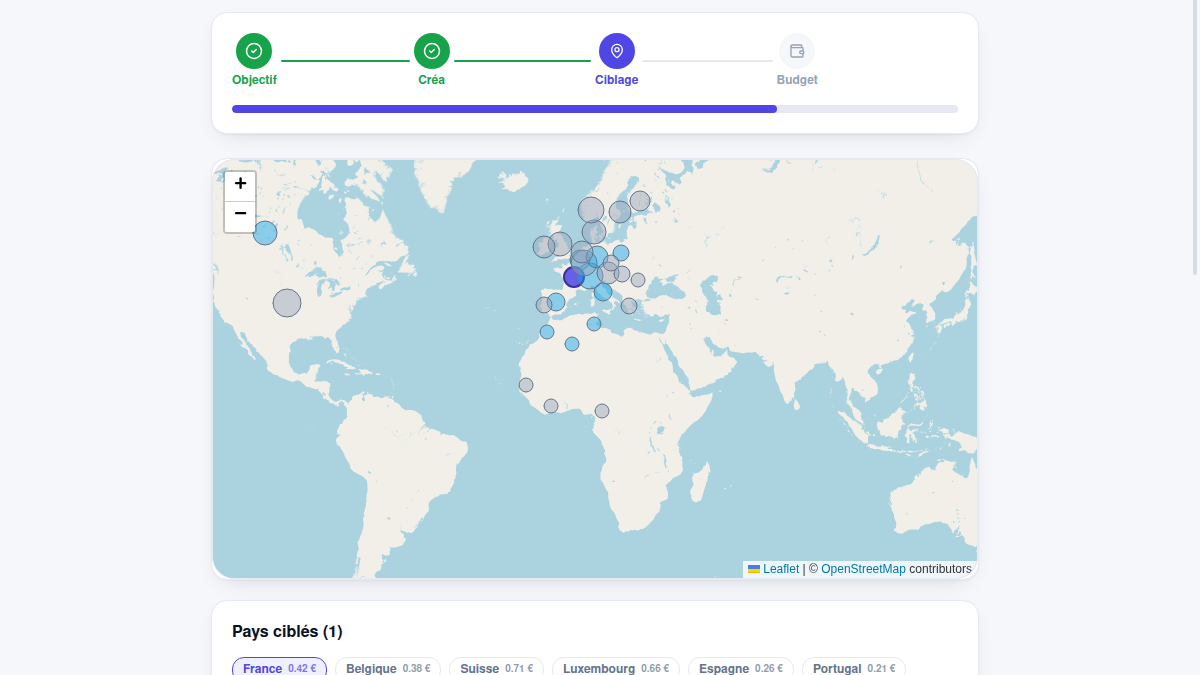Select the dark purple France map marker

tap(574, 277)
